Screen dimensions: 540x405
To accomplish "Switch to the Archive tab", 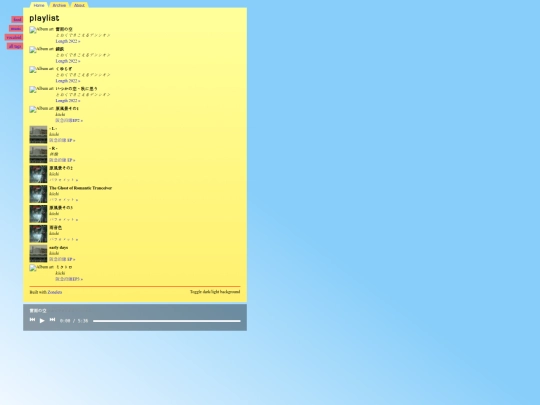I will point(59,5).
